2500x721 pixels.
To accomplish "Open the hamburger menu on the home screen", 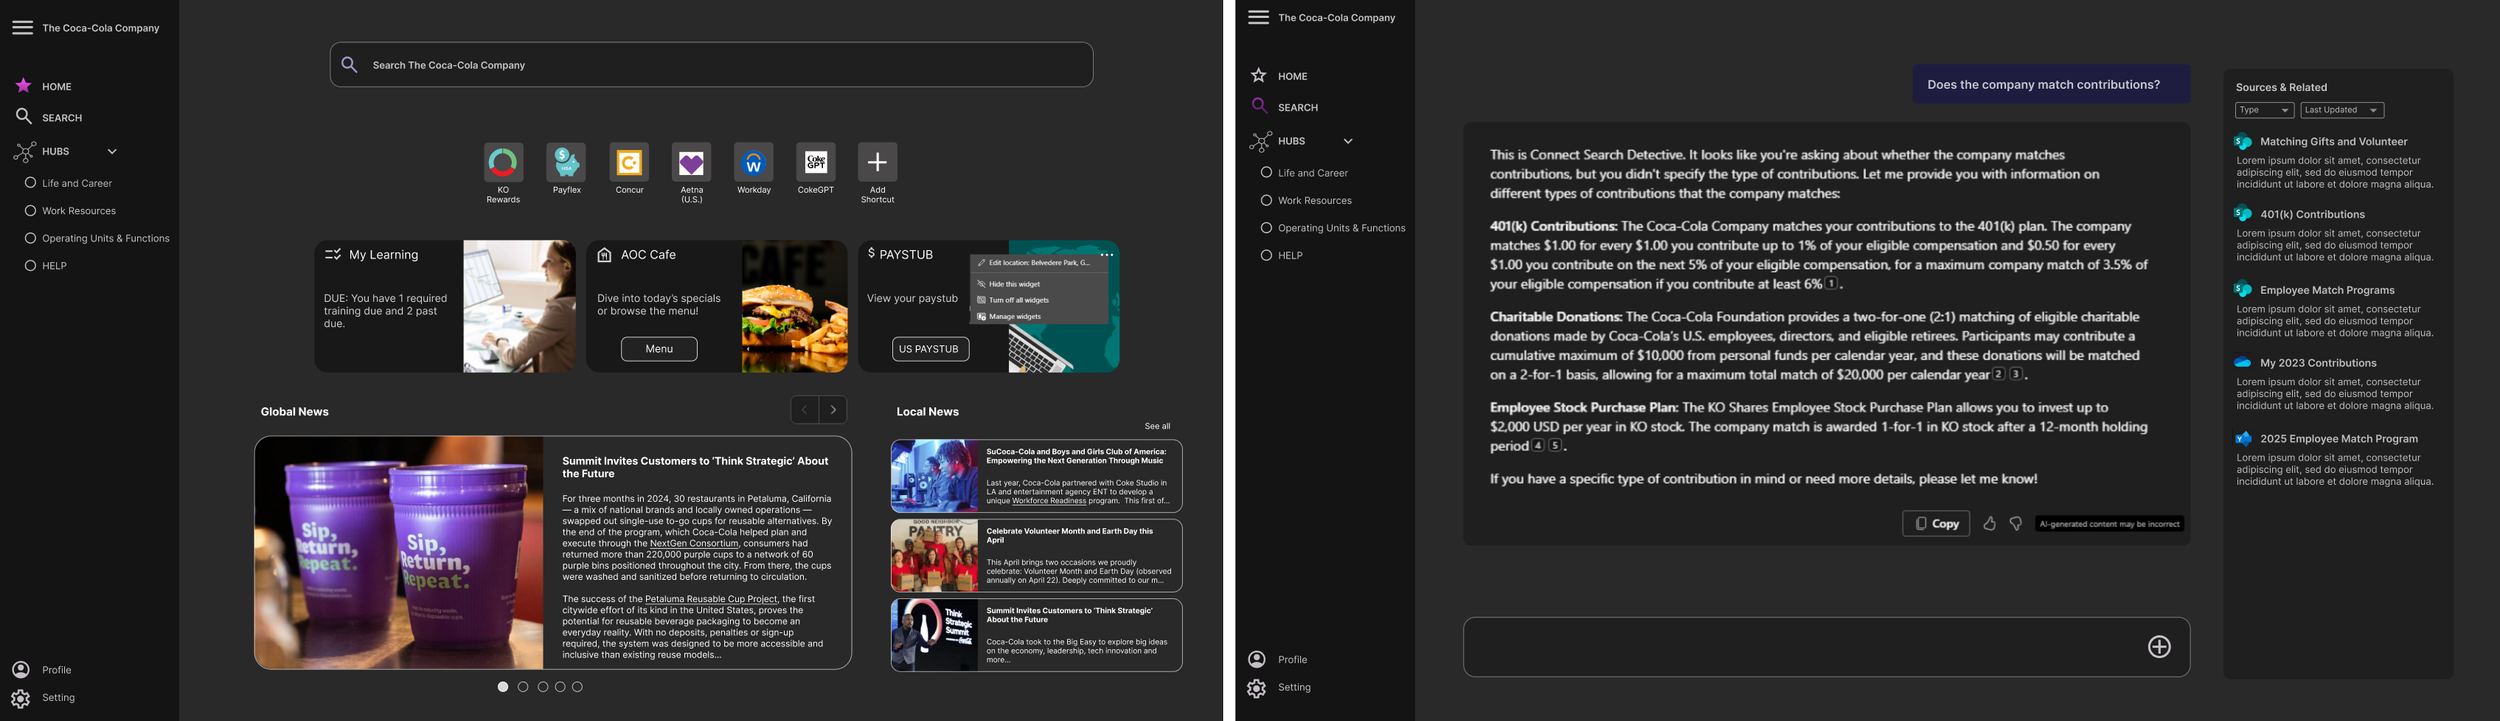I will click(x=22, y=28).
